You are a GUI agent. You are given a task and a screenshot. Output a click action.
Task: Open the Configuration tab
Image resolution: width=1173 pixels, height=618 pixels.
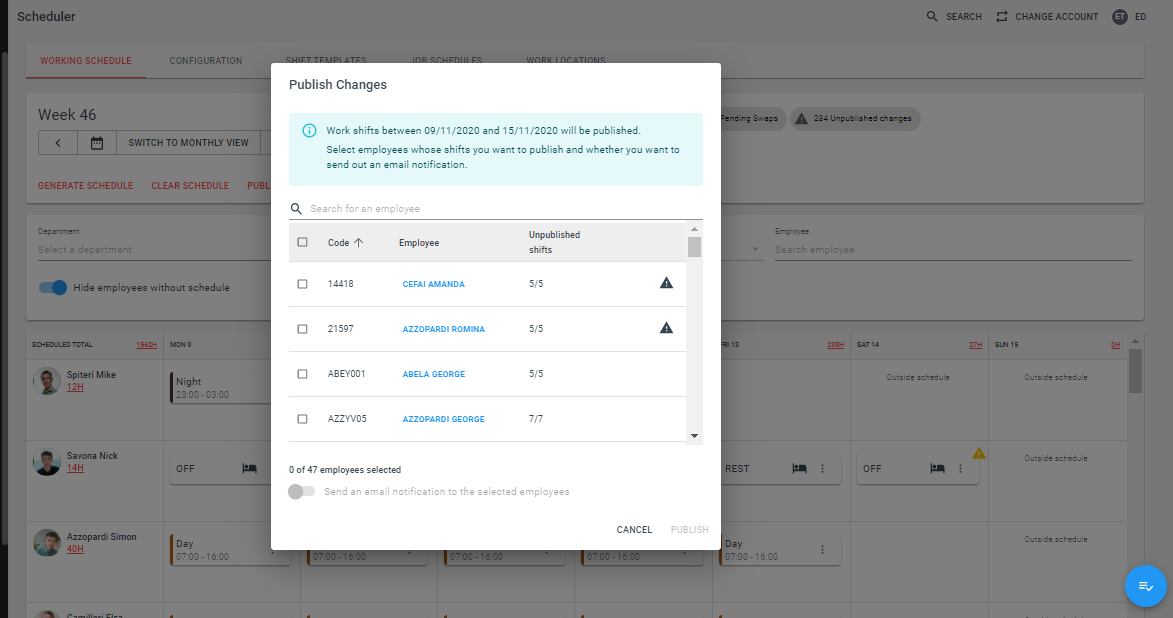pyautogui.click(x=206, y=61)
